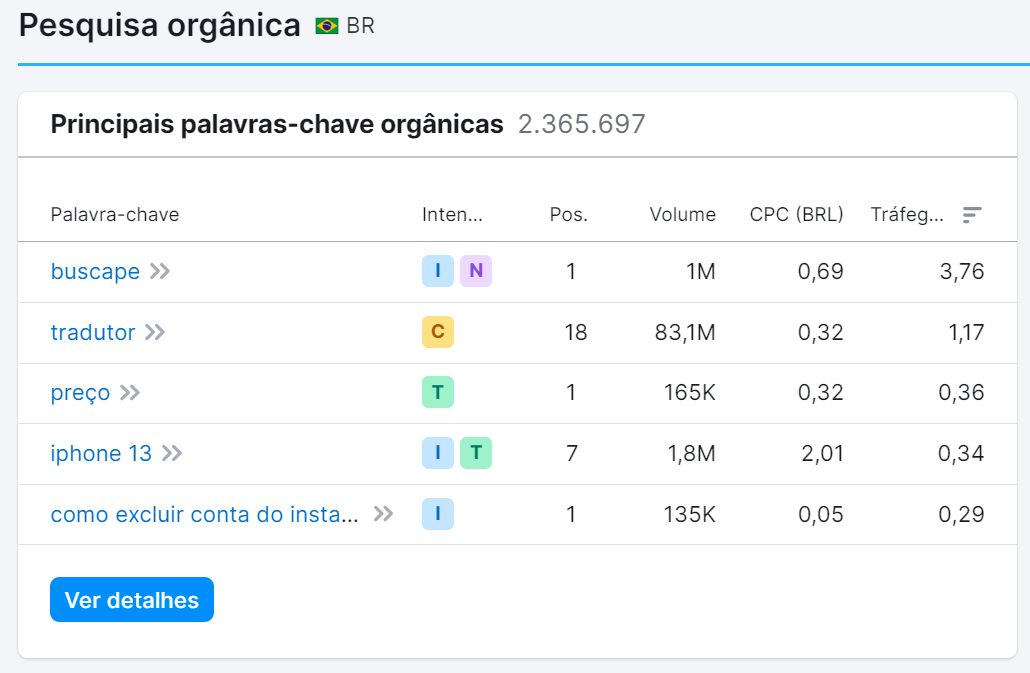Click the Volume column header
Image resolution: width=1030 pixels, height=673 pixels.
(683, 214)
